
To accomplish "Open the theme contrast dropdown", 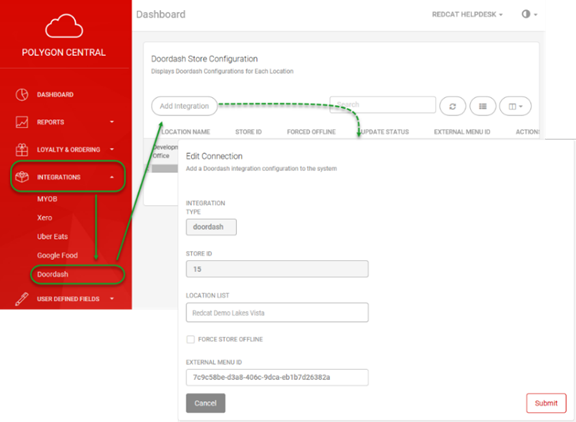I will pyautogui.click(x=529, y=14).
